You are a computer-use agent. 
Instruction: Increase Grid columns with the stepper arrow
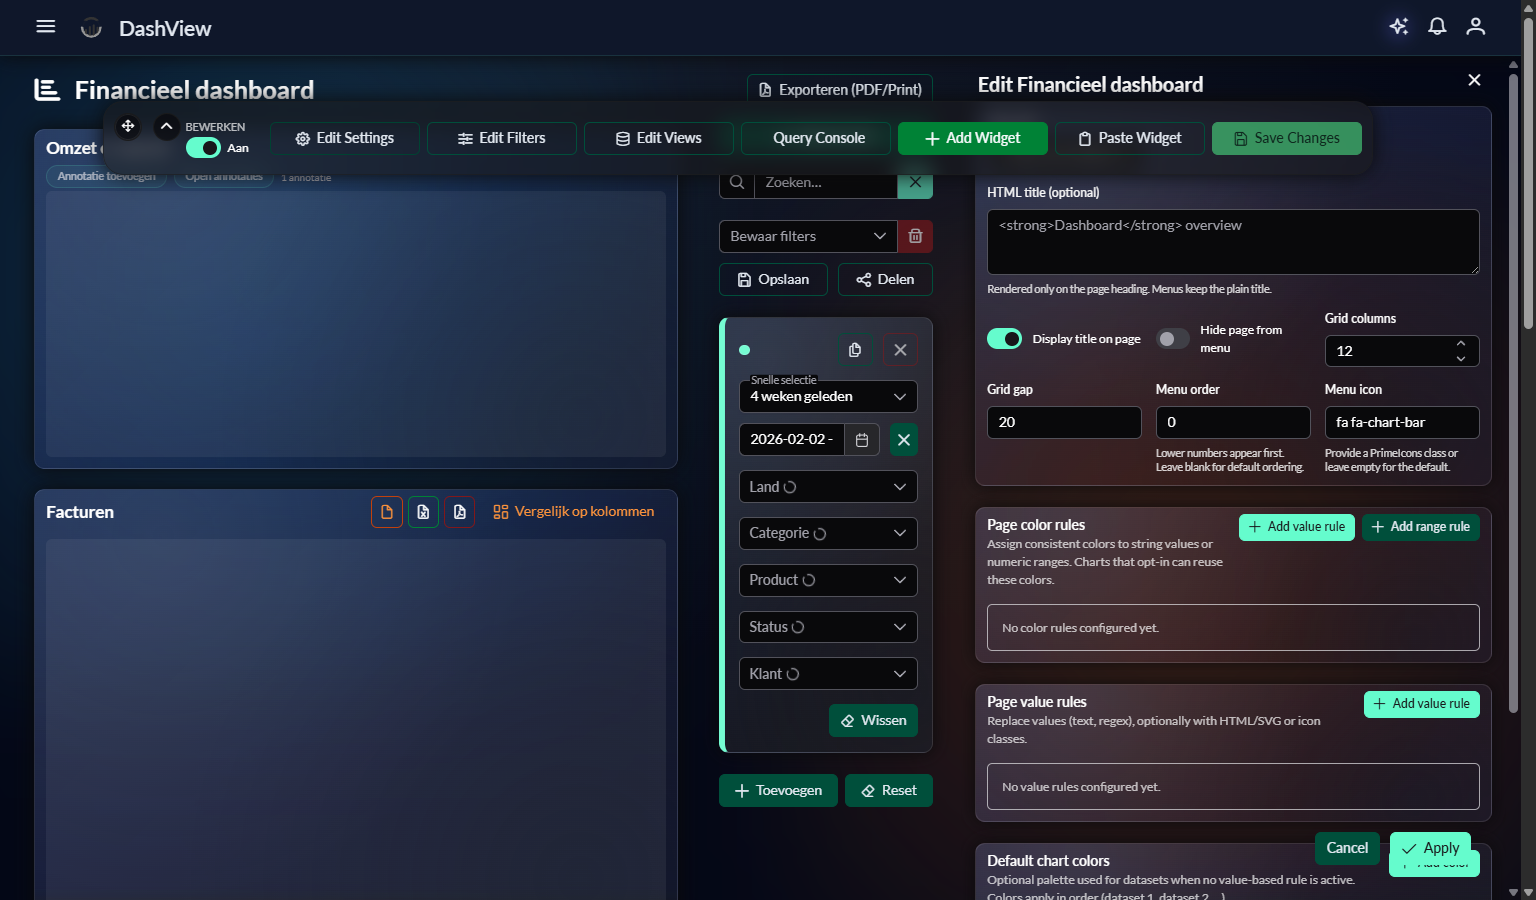coord(1460,344)
